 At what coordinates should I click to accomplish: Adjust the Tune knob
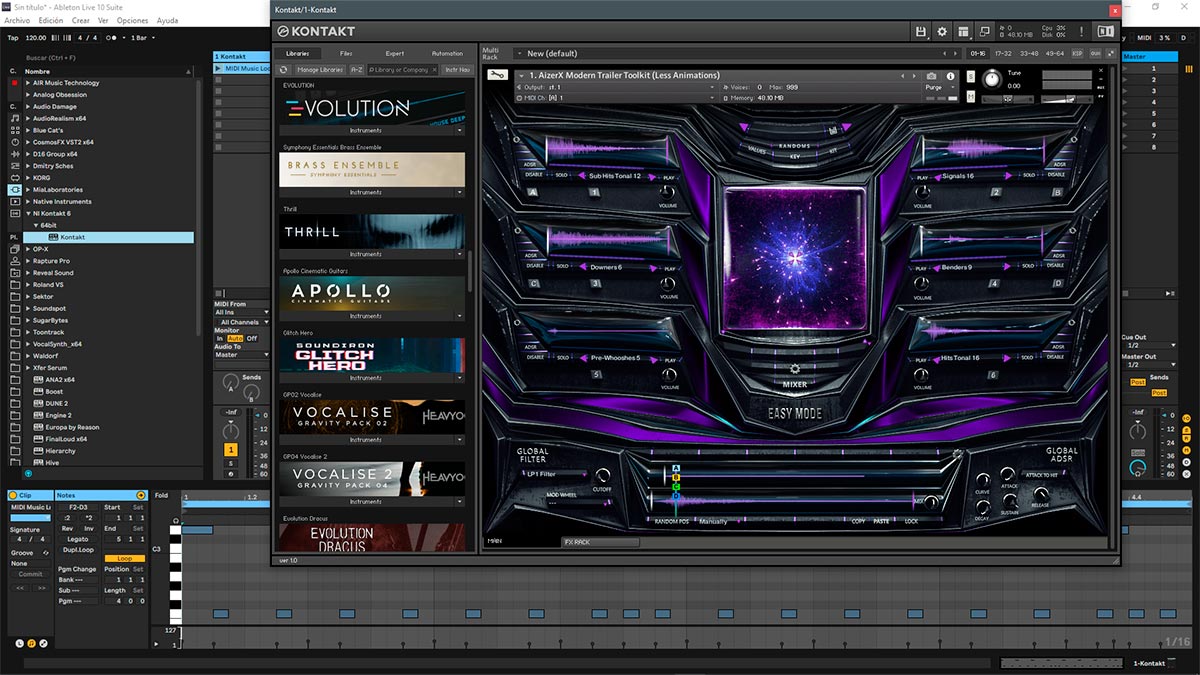pos(991,79)
